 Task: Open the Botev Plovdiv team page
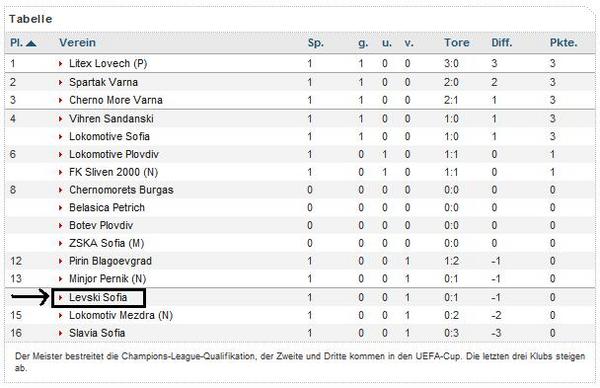(101, 225)
